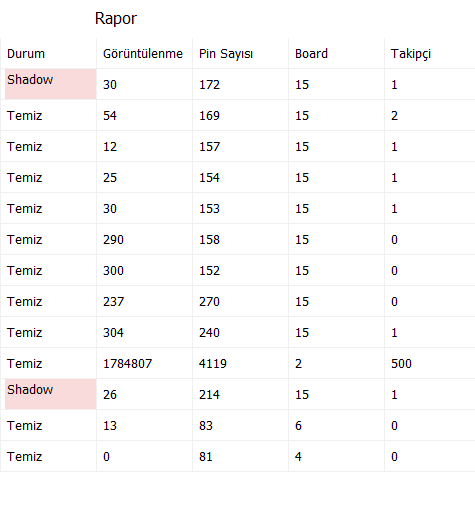
Task: Click the 304 views cell
Action: click(x=145, y=332)
